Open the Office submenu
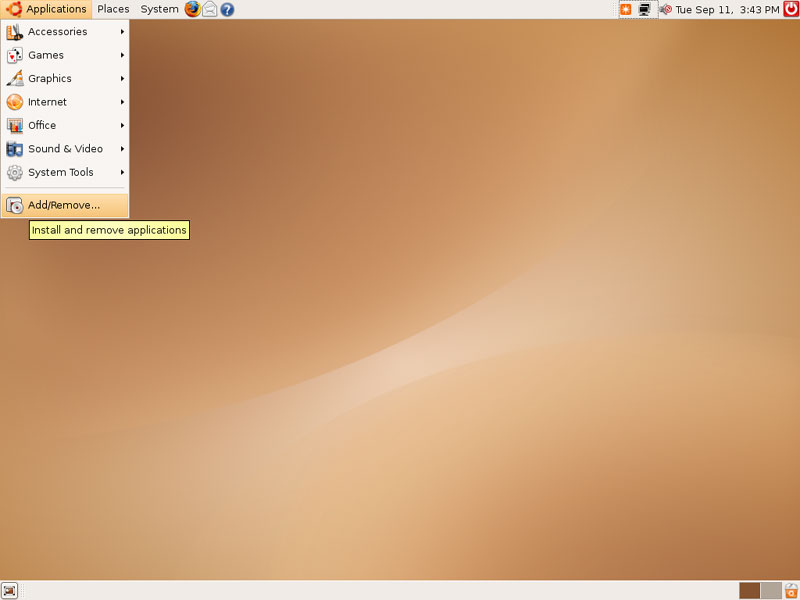 (x=65, y=126)
